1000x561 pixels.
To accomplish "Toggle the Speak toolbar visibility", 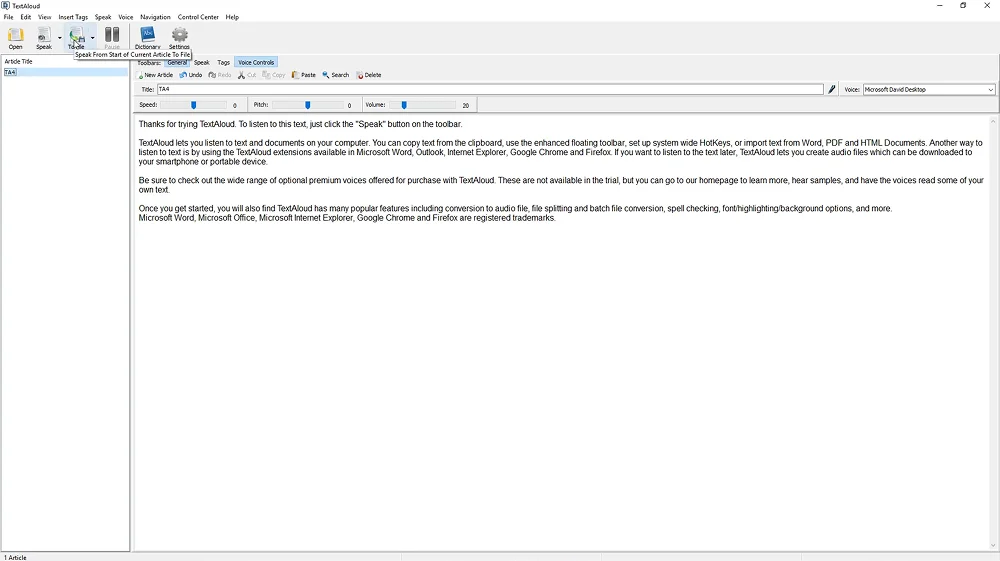I will 201,63.
